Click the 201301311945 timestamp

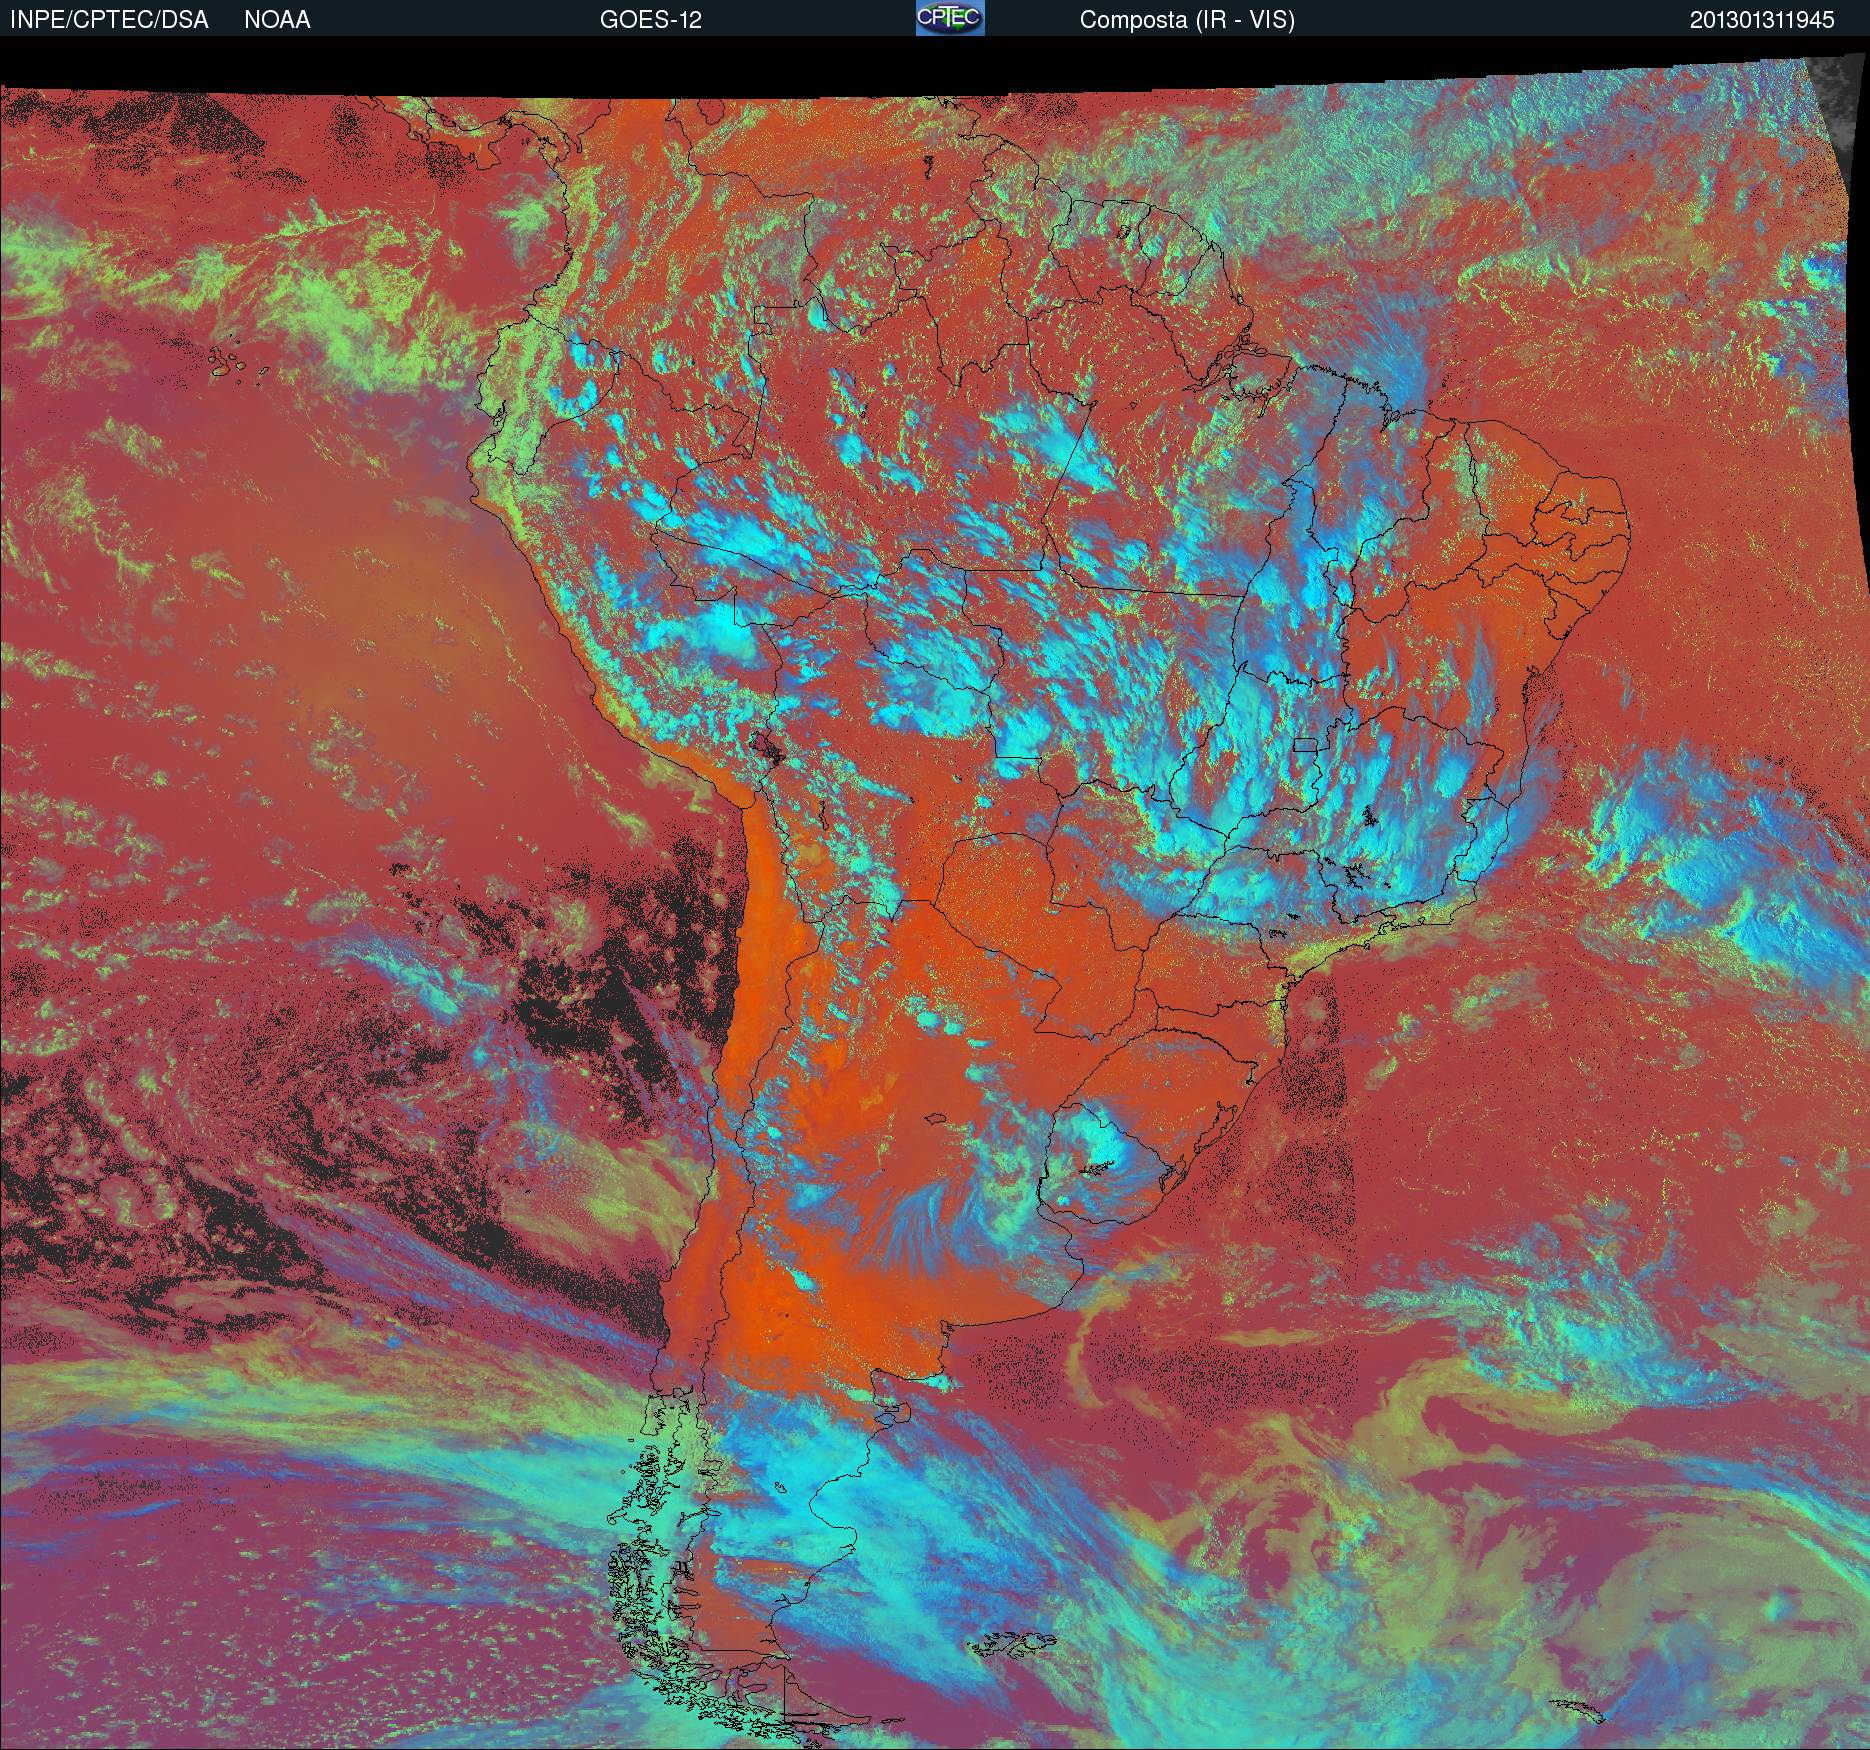click(x=1762, y=20)
